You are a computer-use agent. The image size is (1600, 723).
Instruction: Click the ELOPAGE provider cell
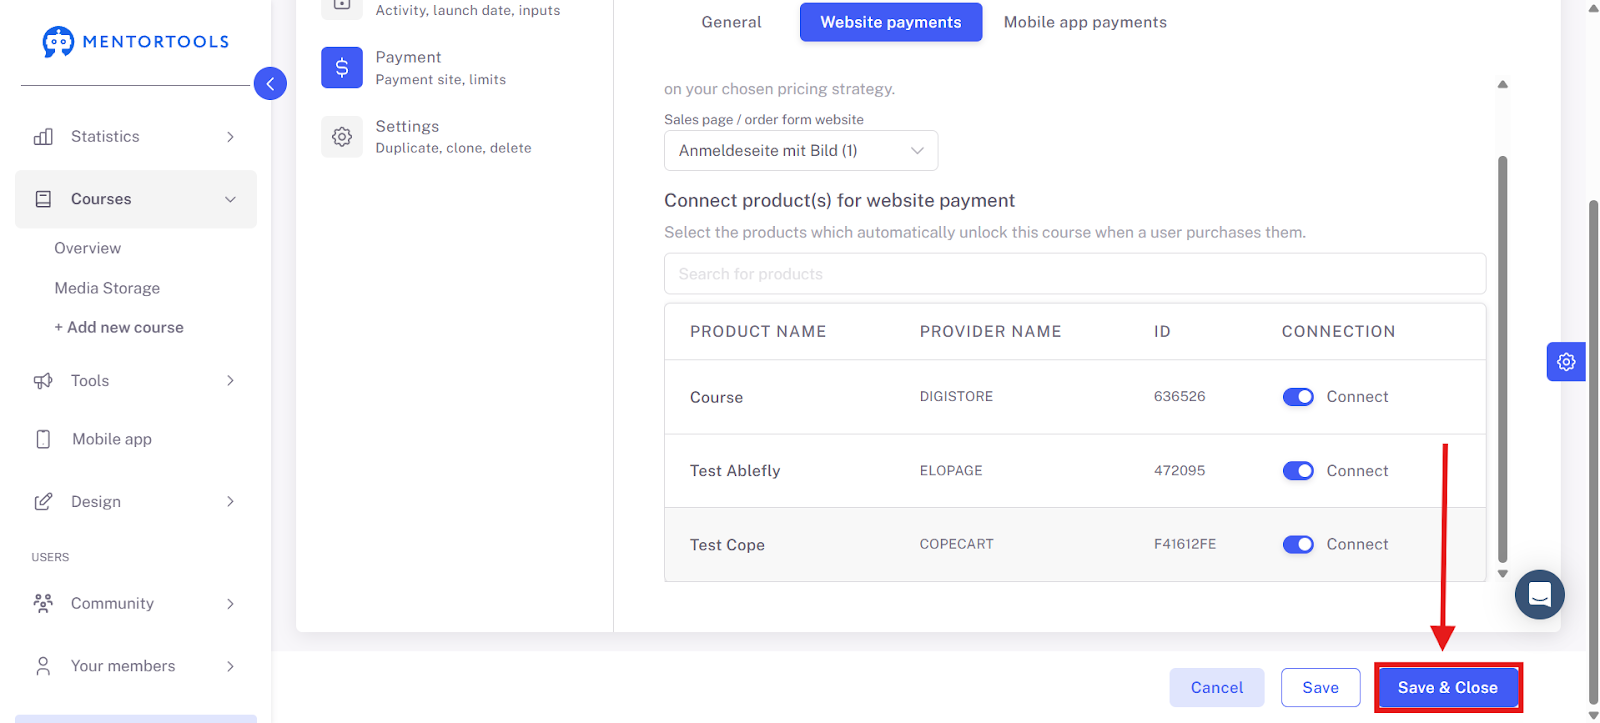click(951, 471)
